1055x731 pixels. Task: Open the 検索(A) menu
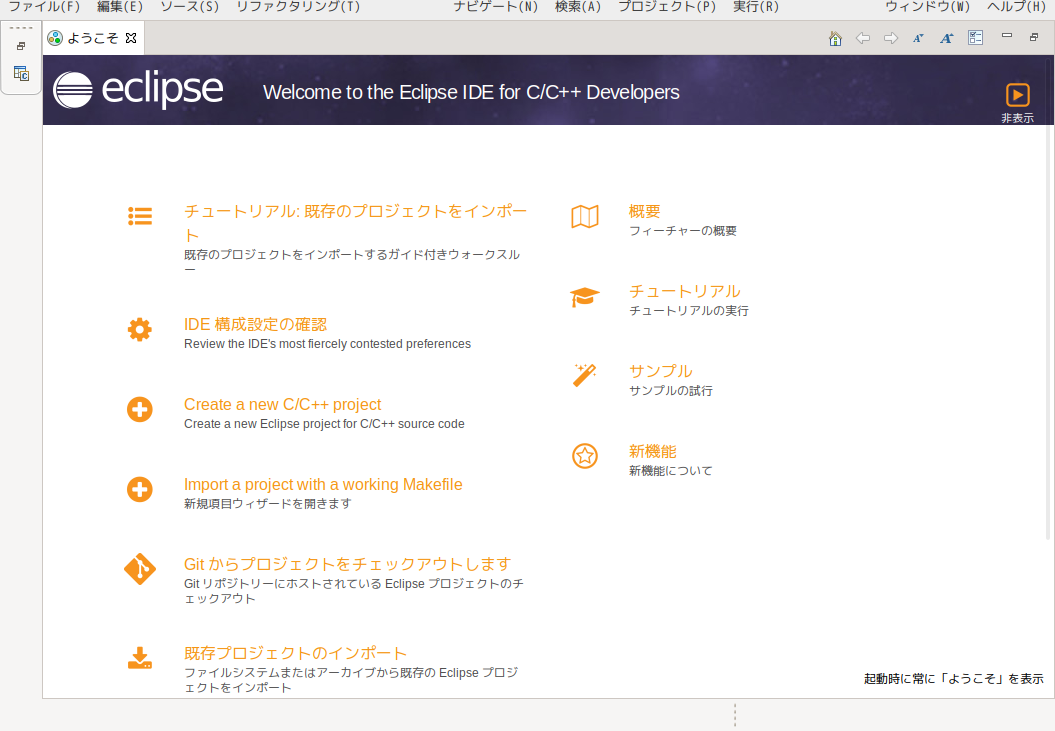click(577, 7)
